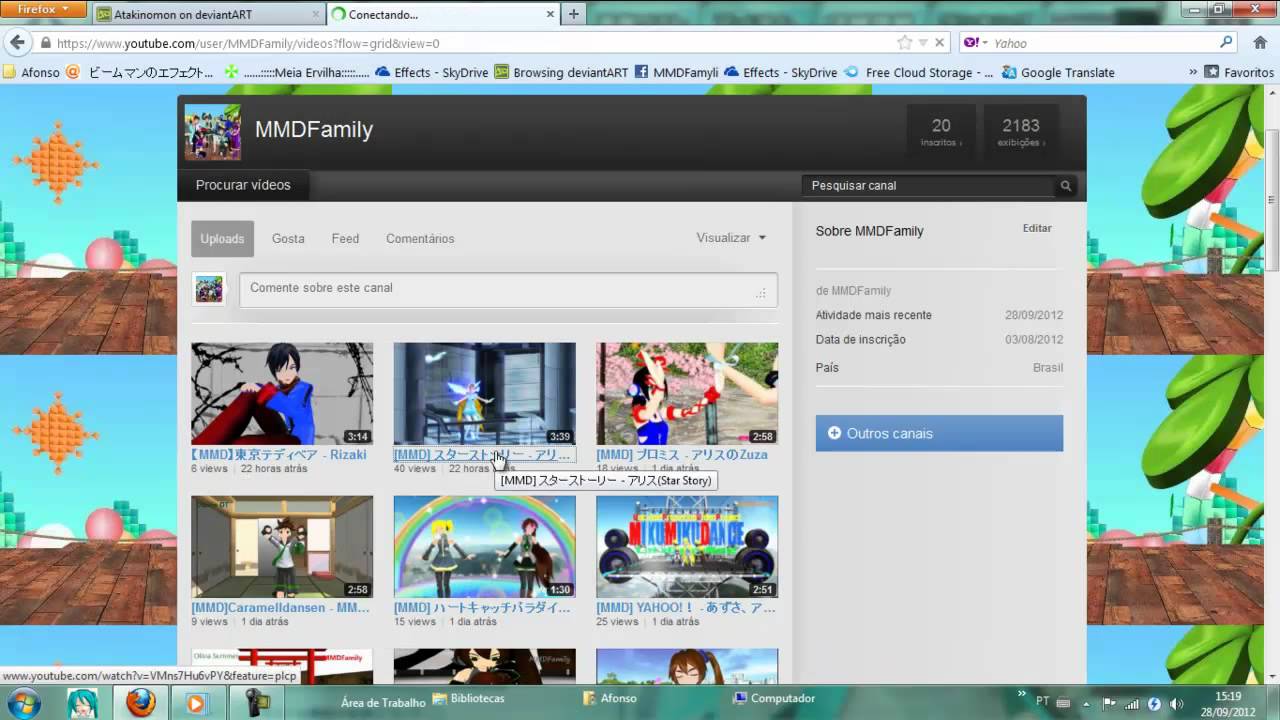The height and width of the screenshot is (720, 1280).
Task: Click the small avatar beside the comment box
Action: [x=209, y=289]
